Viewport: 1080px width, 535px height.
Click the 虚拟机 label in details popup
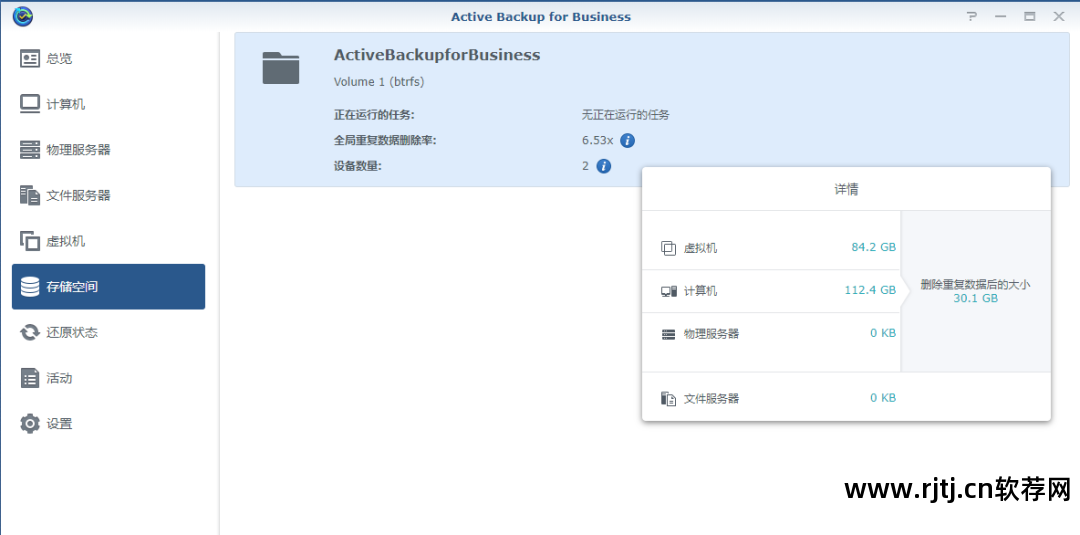[700, 249]
